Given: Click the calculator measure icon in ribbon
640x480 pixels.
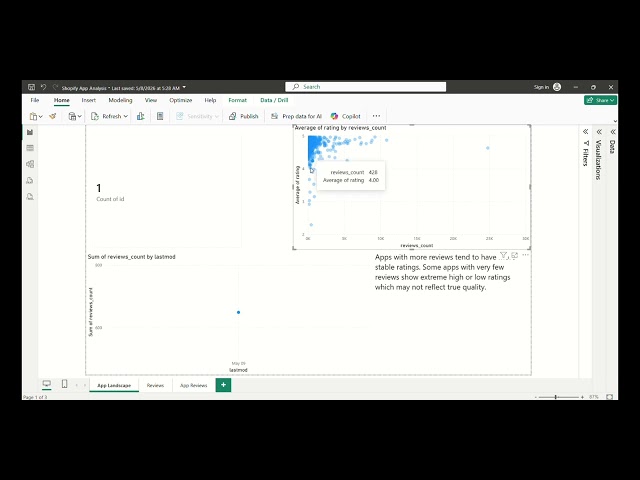Looking at the screenshot, I should pyautogui.click(x=160, y=116).
